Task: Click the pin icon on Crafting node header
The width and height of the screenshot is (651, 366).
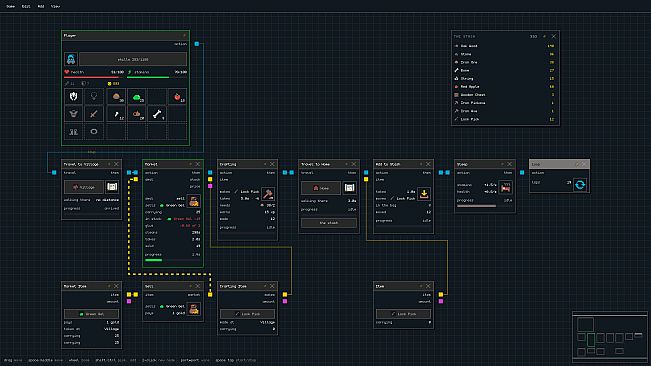Action: coord(265,164)
